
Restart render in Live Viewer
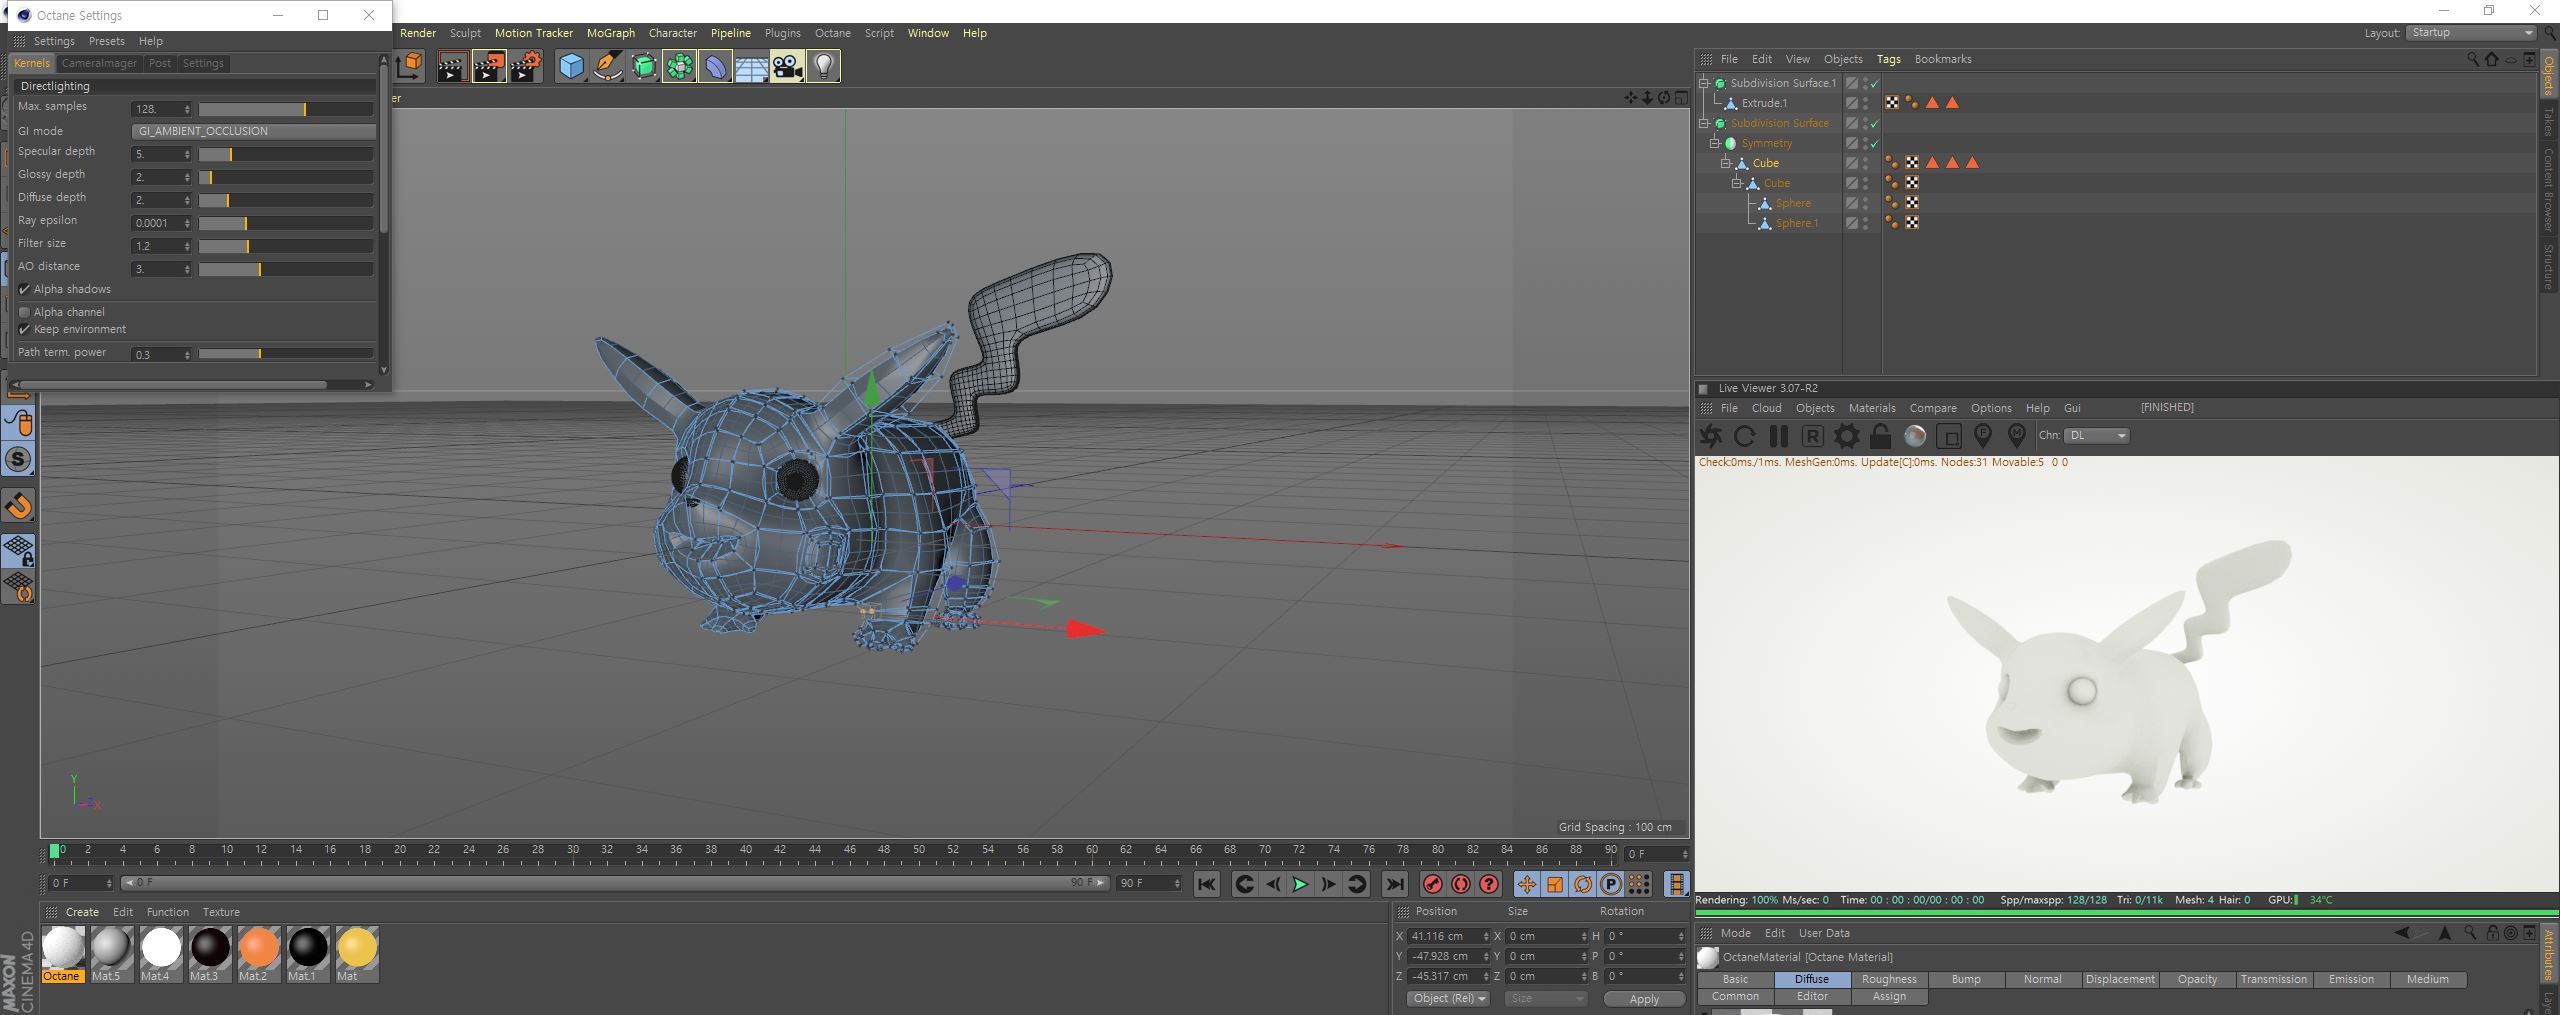pos(1744,436)
